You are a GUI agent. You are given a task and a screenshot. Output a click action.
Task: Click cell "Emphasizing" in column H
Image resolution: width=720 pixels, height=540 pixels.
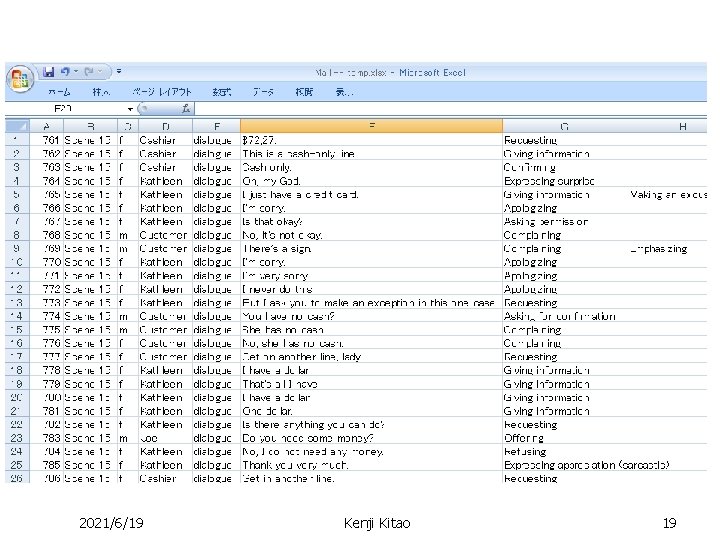667,248
